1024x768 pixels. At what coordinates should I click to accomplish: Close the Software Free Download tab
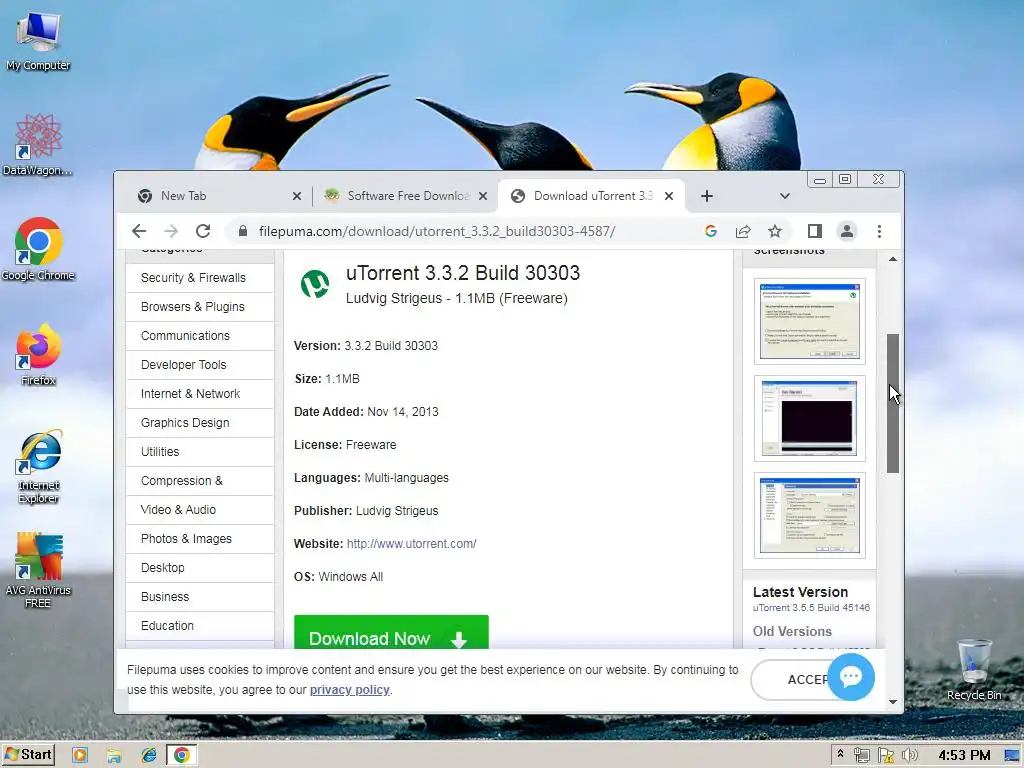click(483, 196)
